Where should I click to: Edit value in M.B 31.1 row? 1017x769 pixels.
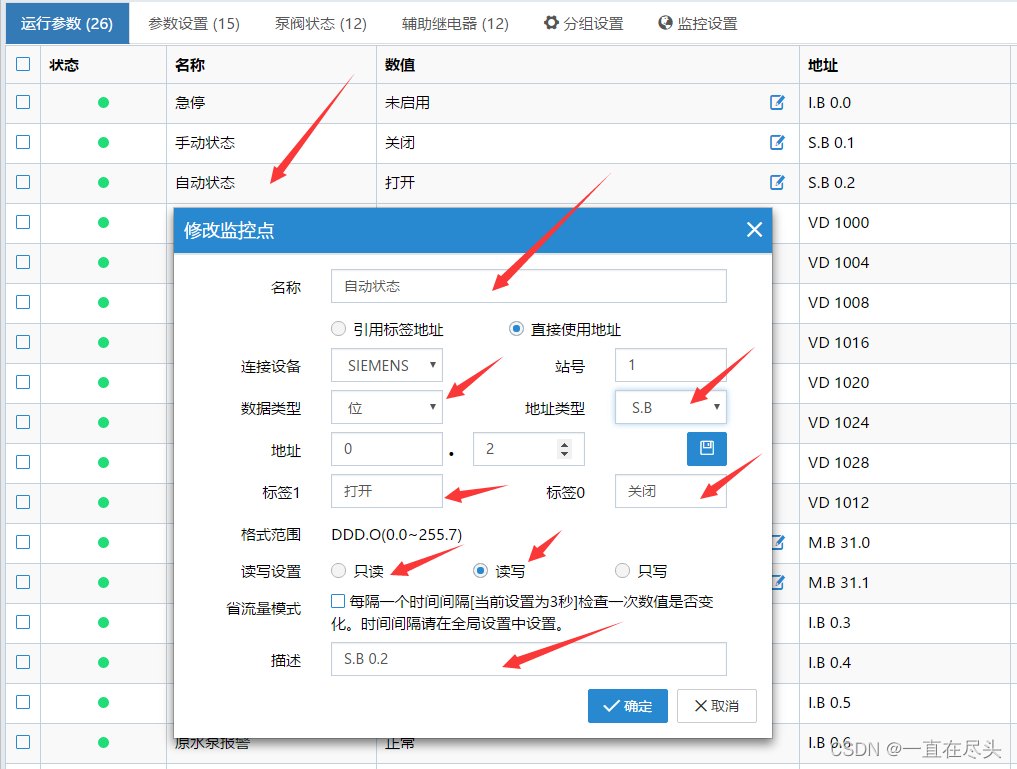click(x=778, y=582)
